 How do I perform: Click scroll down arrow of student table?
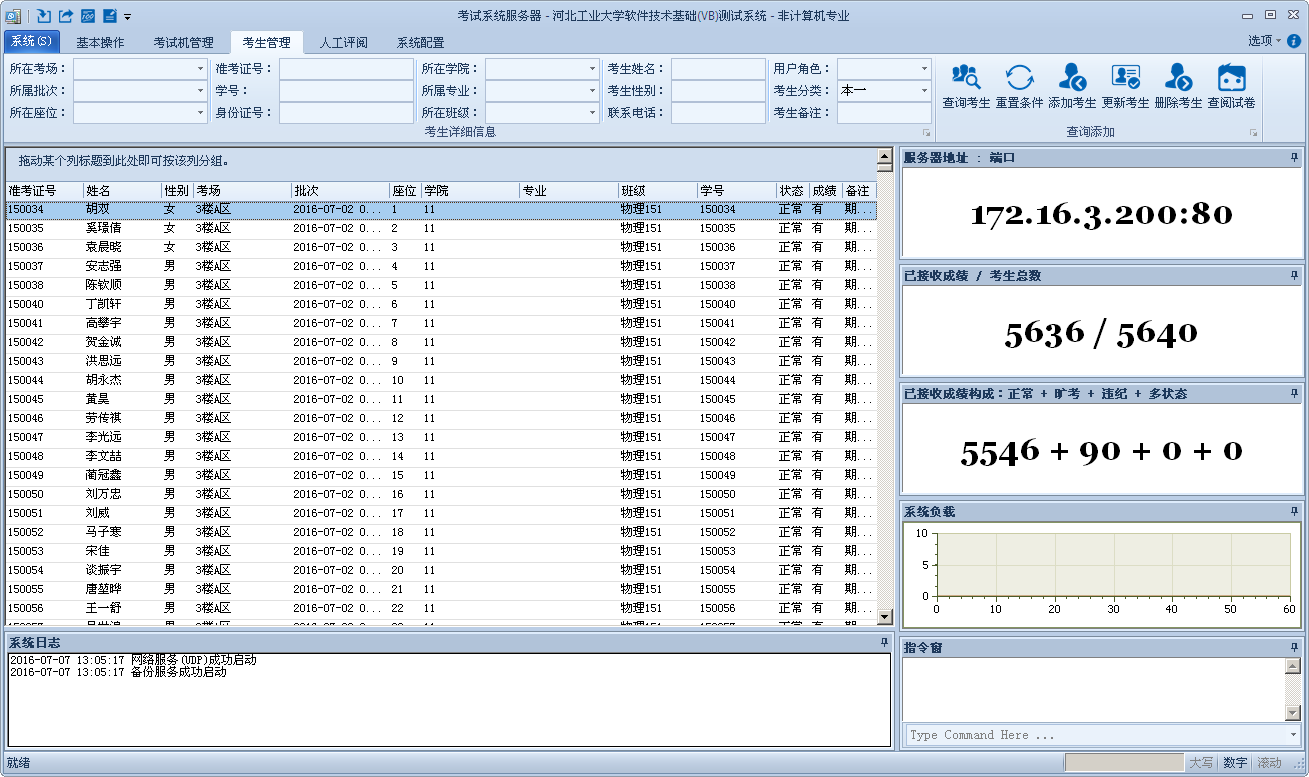pos(885,617)
